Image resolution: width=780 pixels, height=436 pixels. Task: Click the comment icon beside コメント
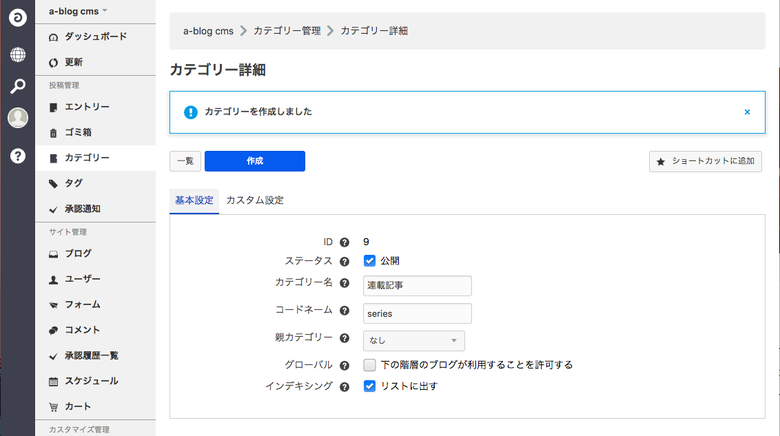click(x=53, y=330)
